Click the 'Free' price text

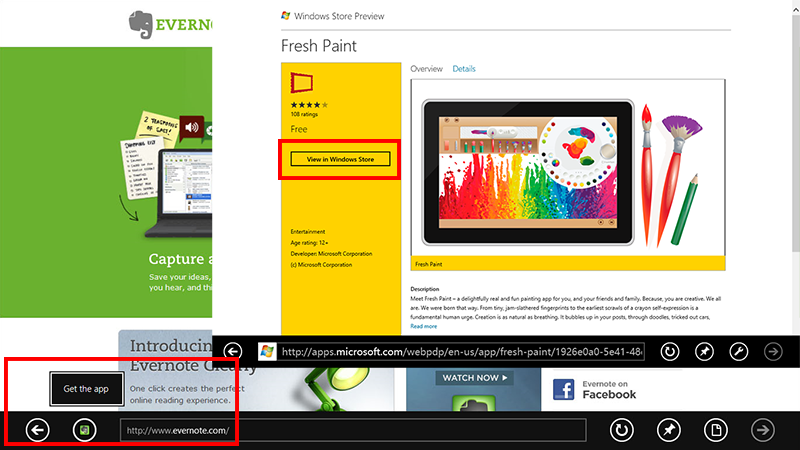tap(299, 129)
